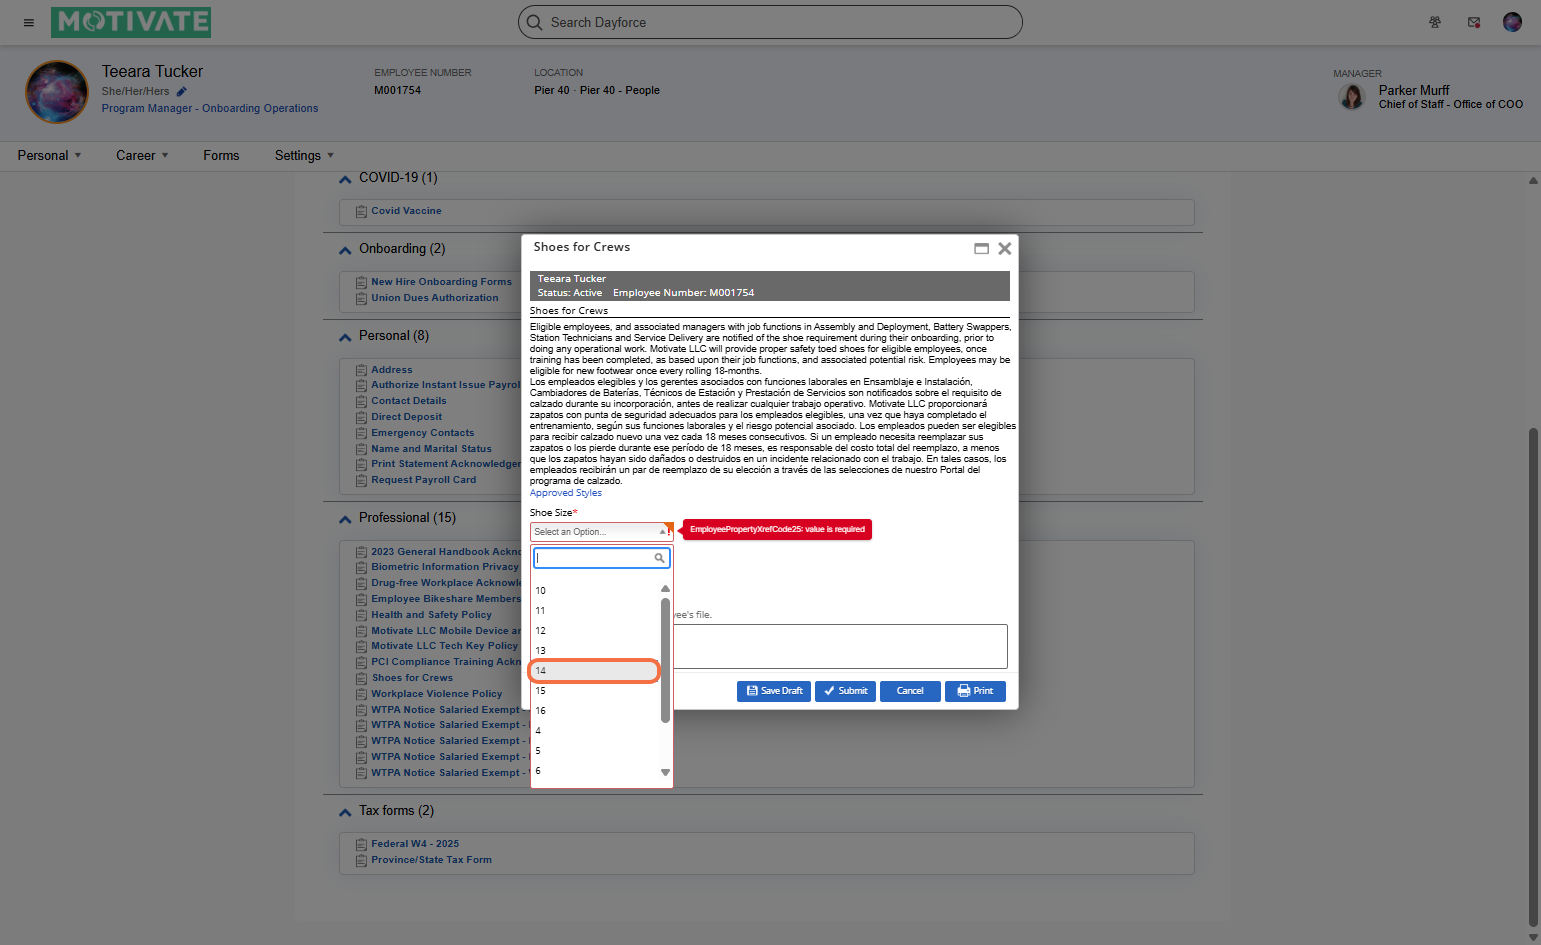Click the Print button
Screen dimensions: 1541x945
975,691
